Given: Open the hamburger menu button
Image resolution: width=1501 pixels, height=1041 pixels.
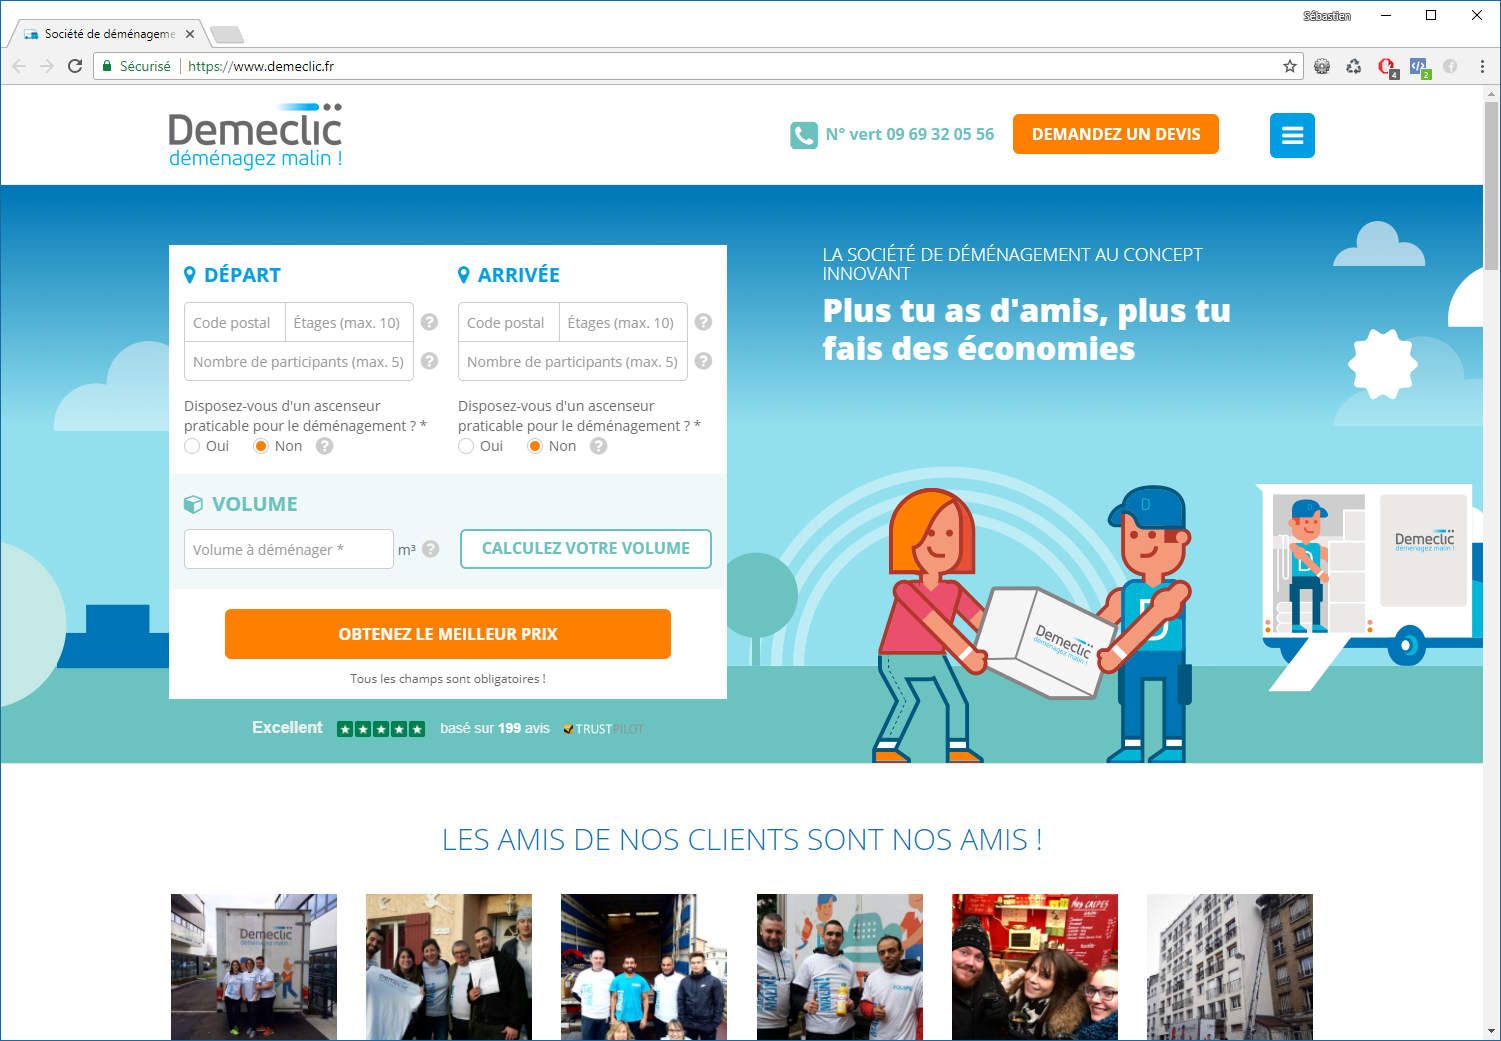Looking at the screenshot, I should pyautogui.click(x=1292, y=135).
